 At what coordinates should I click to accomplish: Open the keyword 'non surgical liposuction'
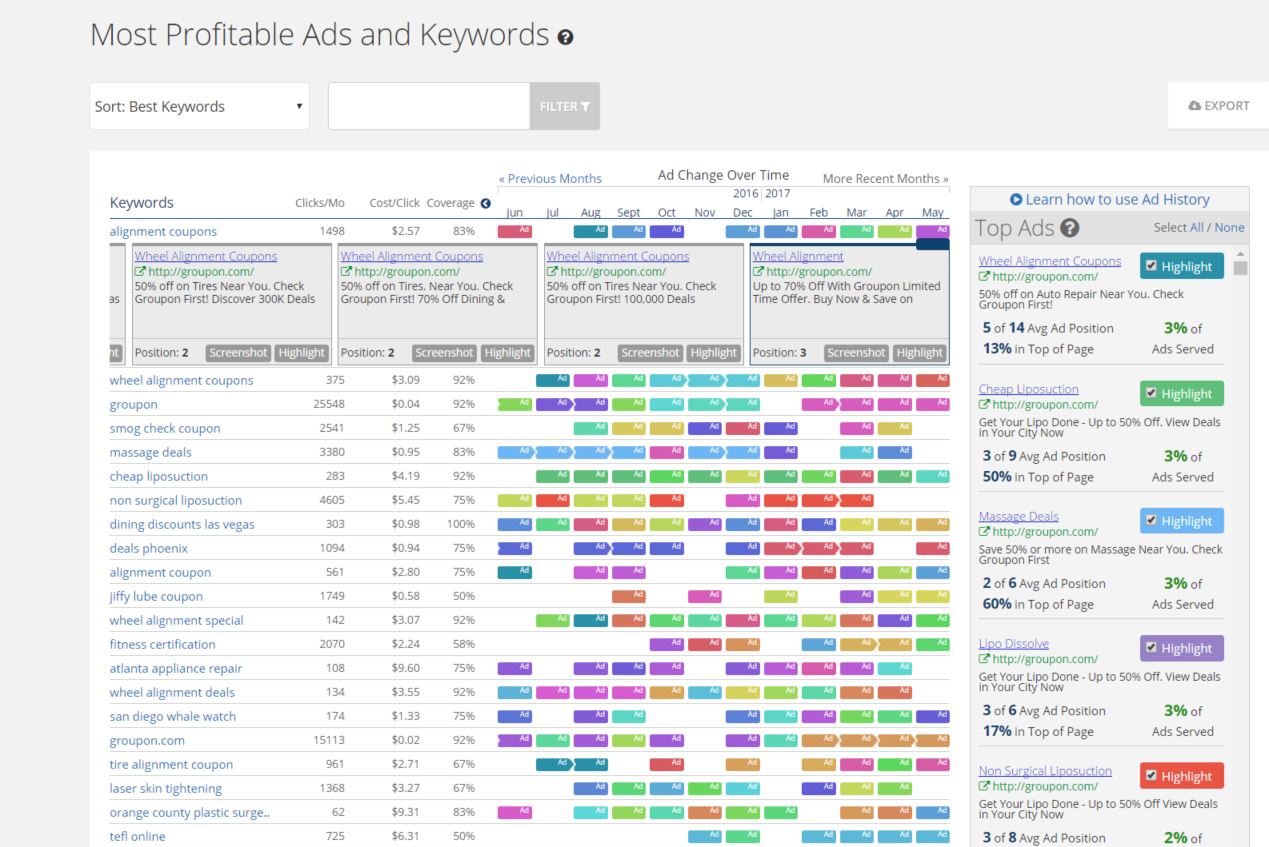pos(176,500)
